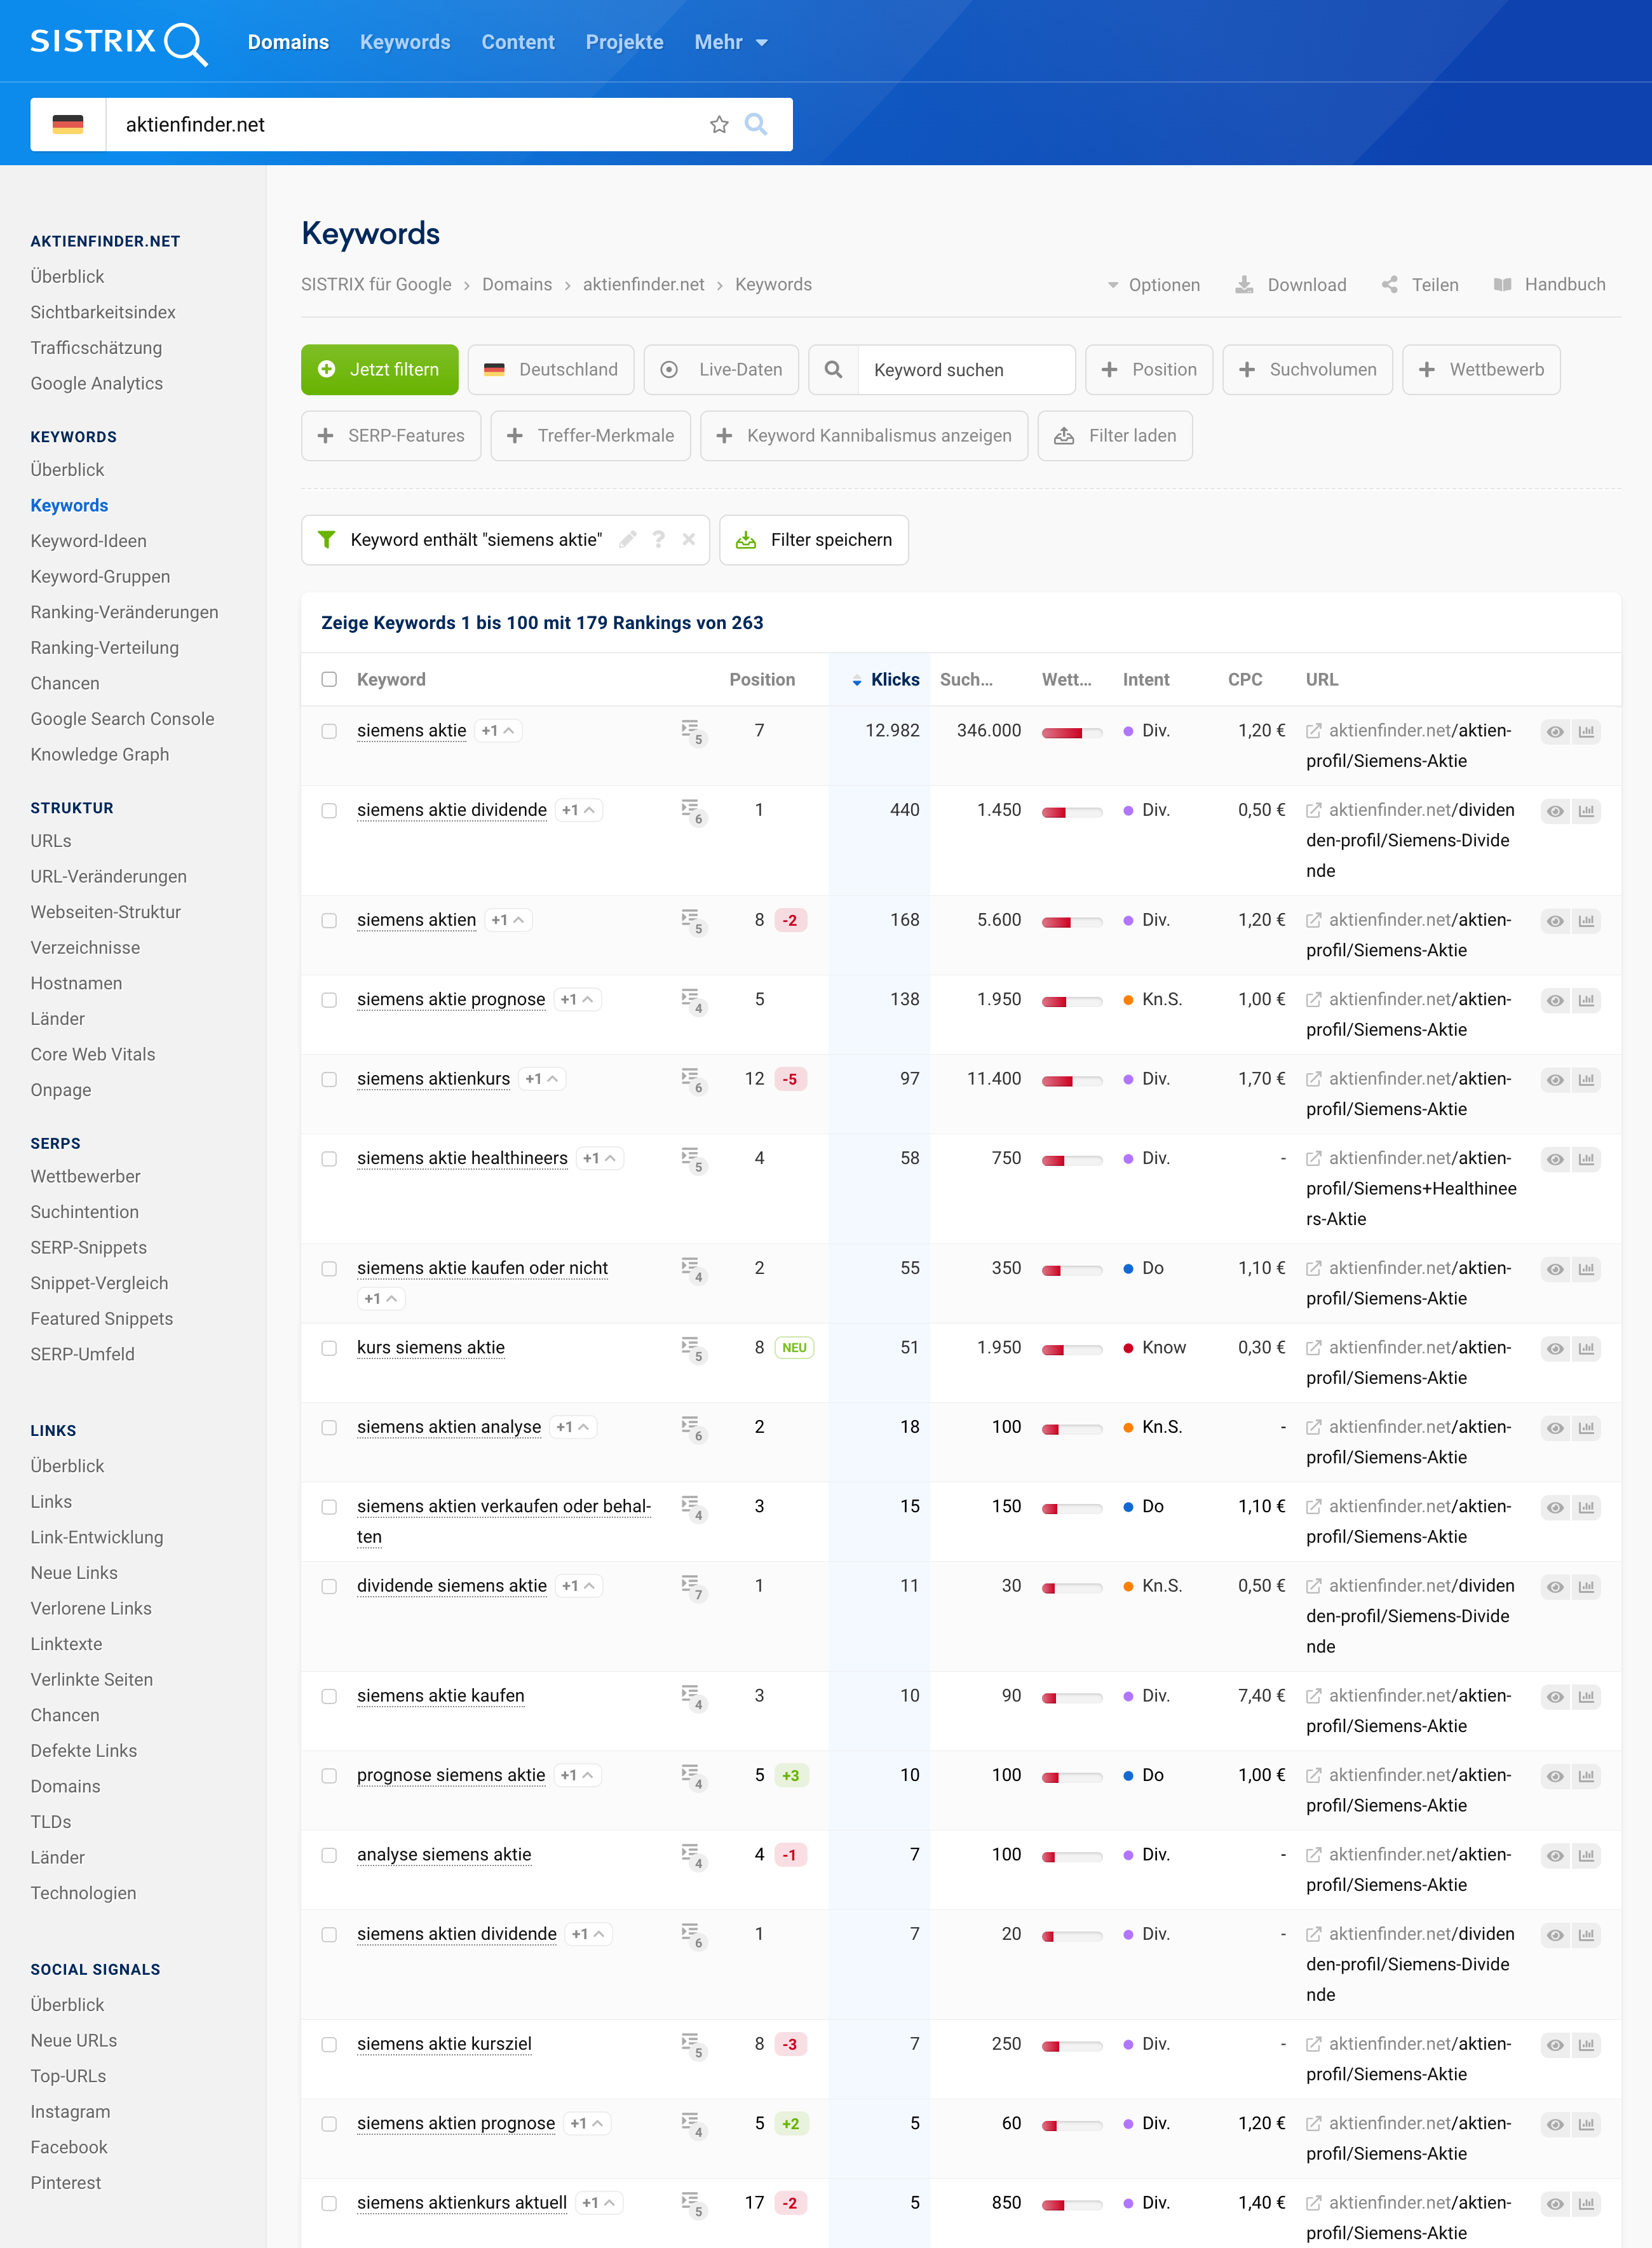Open the Content top menu

point(518,42)
